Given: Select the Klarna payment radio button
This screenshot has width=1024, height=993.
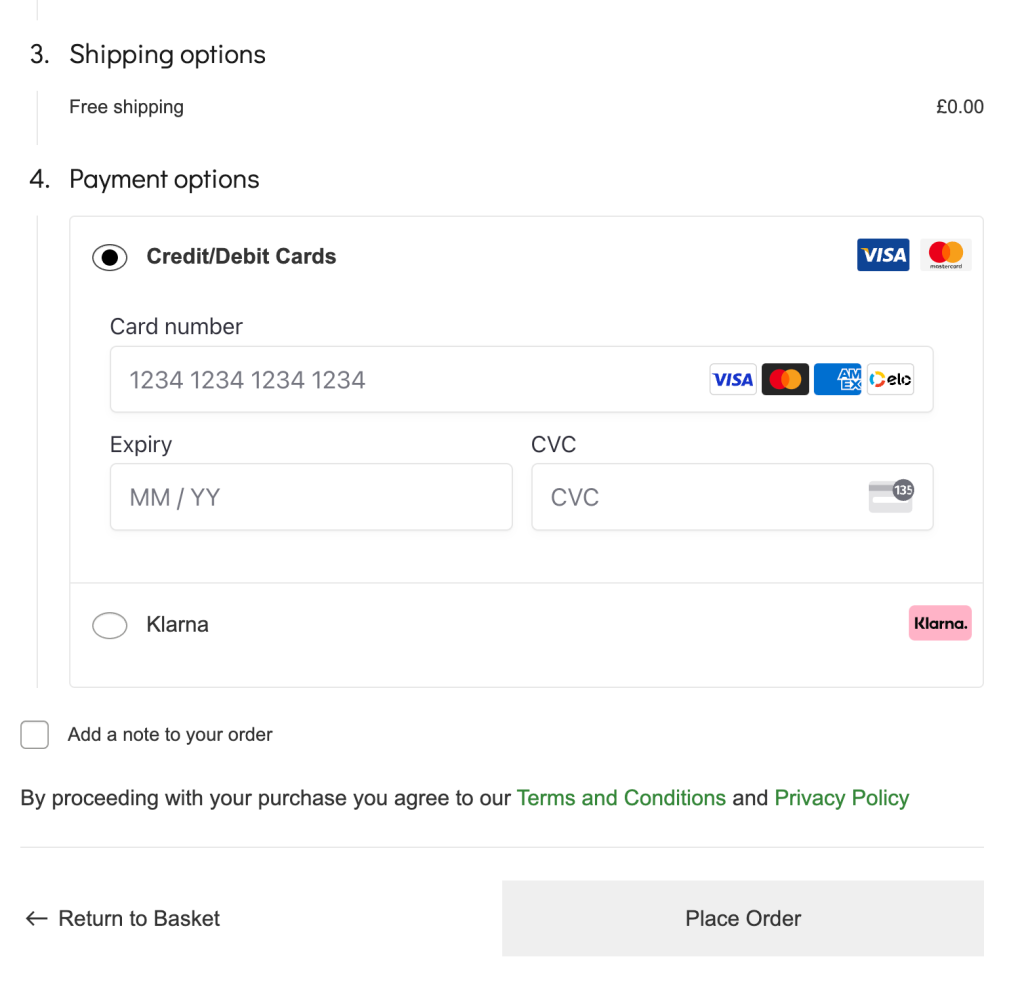Looking at the screenshot, I should [110, 625].
